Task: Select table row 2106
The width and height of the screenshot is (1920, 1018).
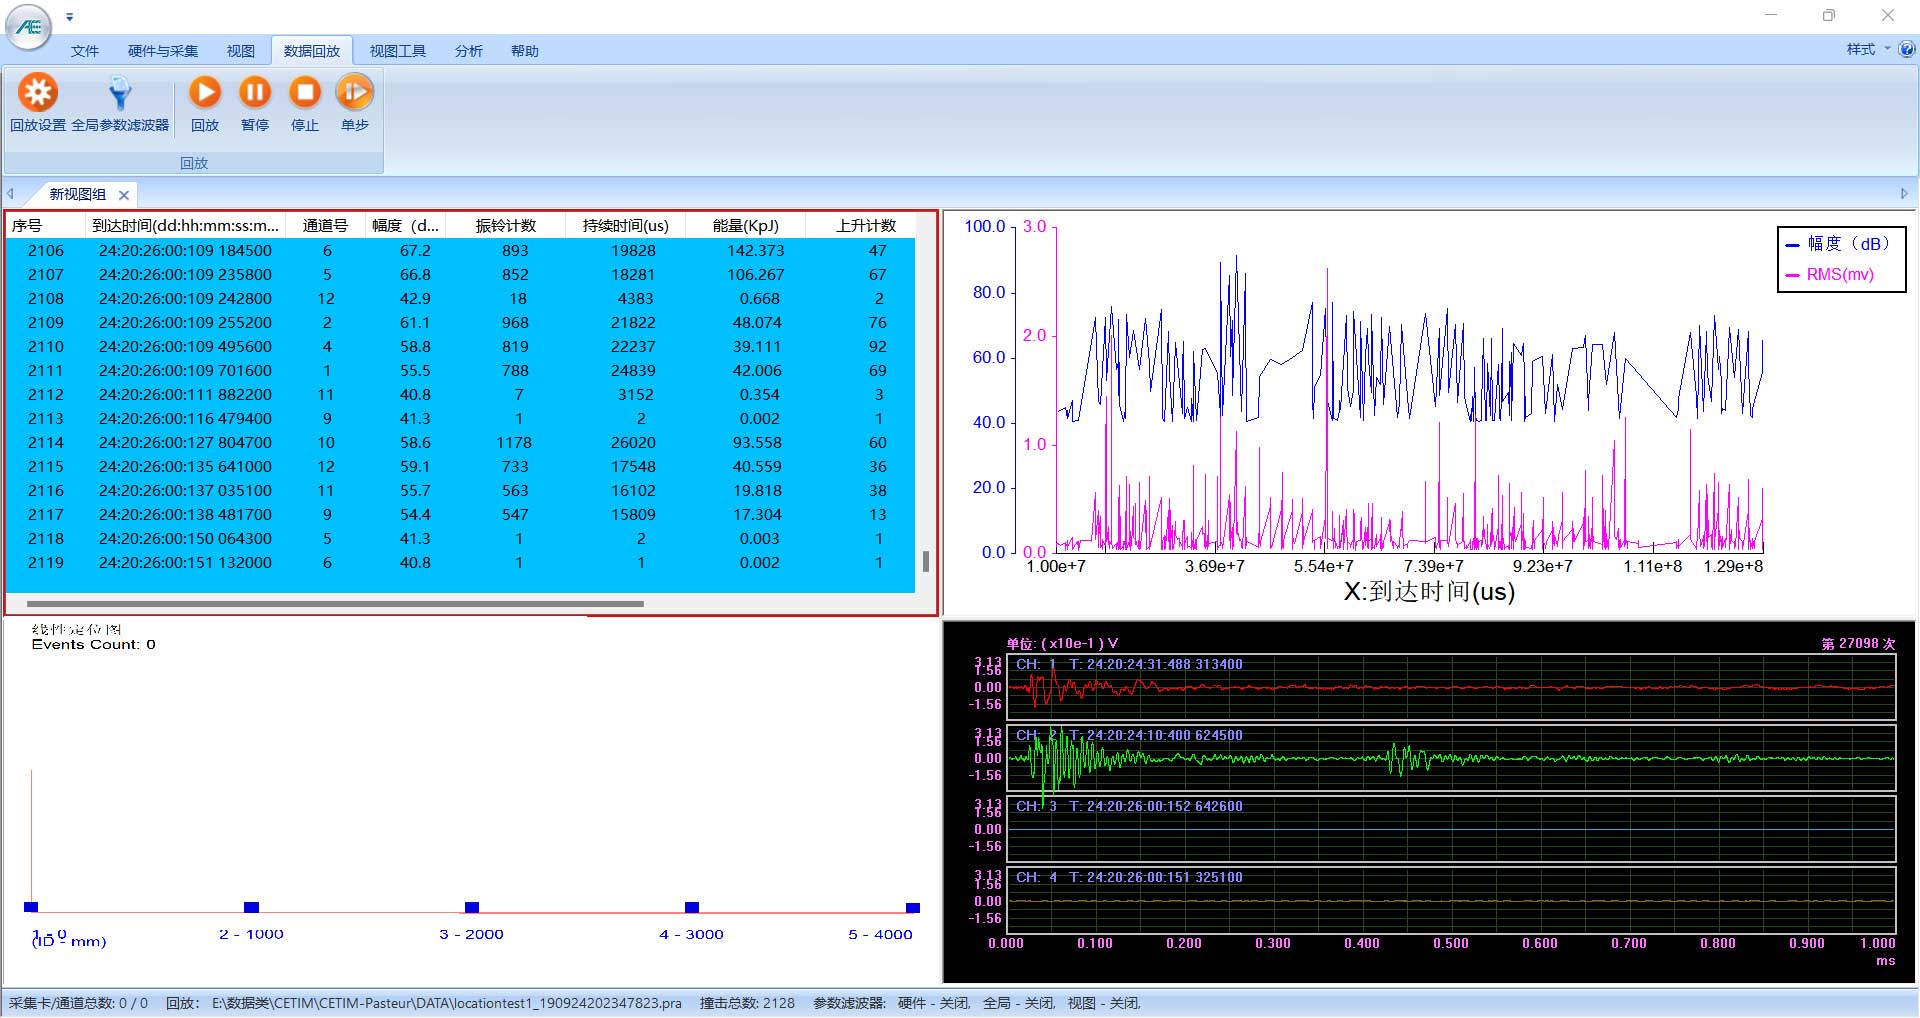Action: [x=460, y=251]
